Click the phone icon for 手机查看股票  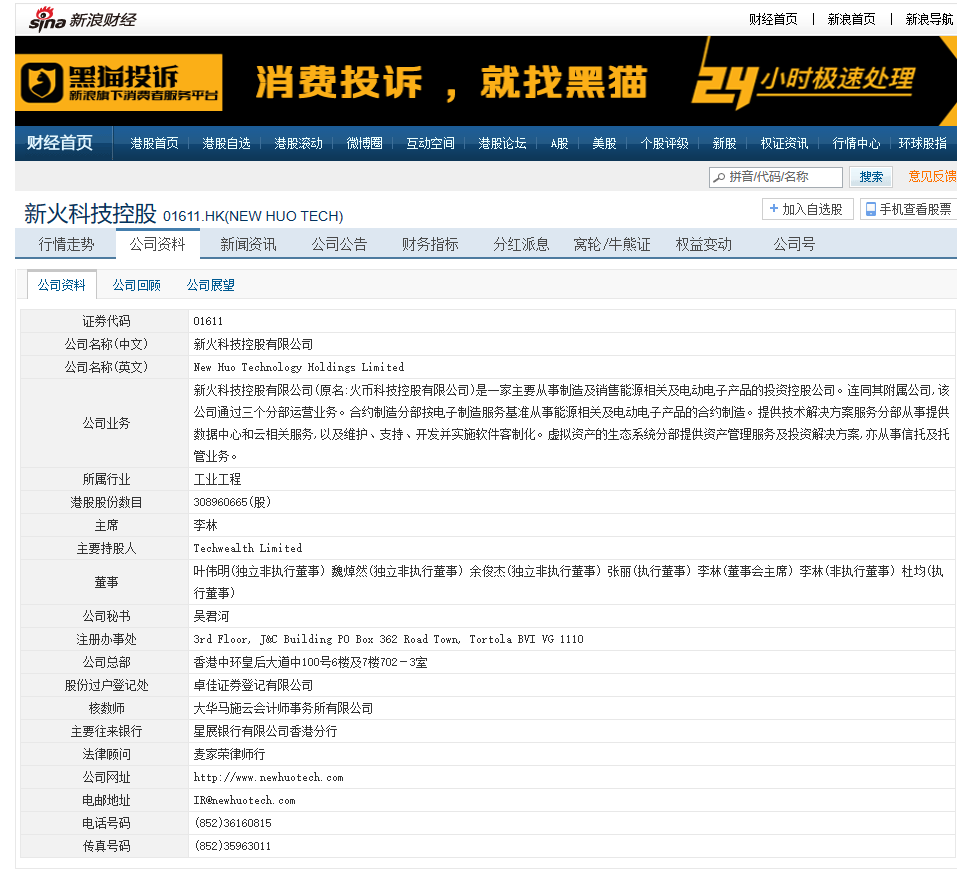point(870,209)
